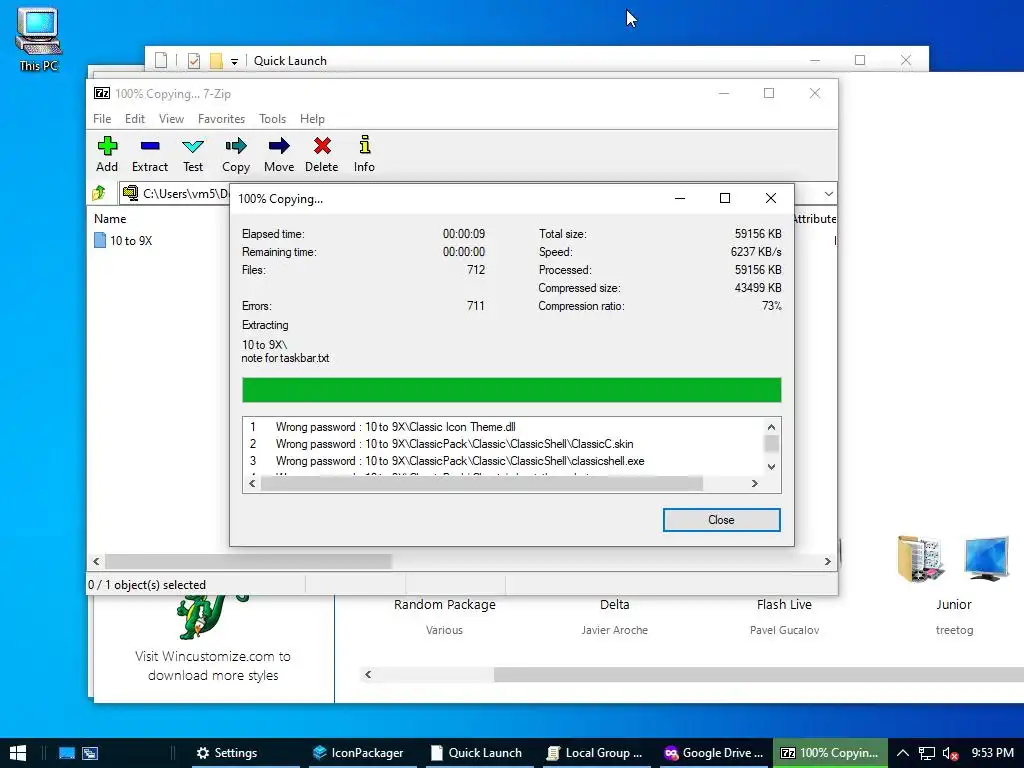Switch to Local Group taskbar button
1024x768 pixels.
595,753
